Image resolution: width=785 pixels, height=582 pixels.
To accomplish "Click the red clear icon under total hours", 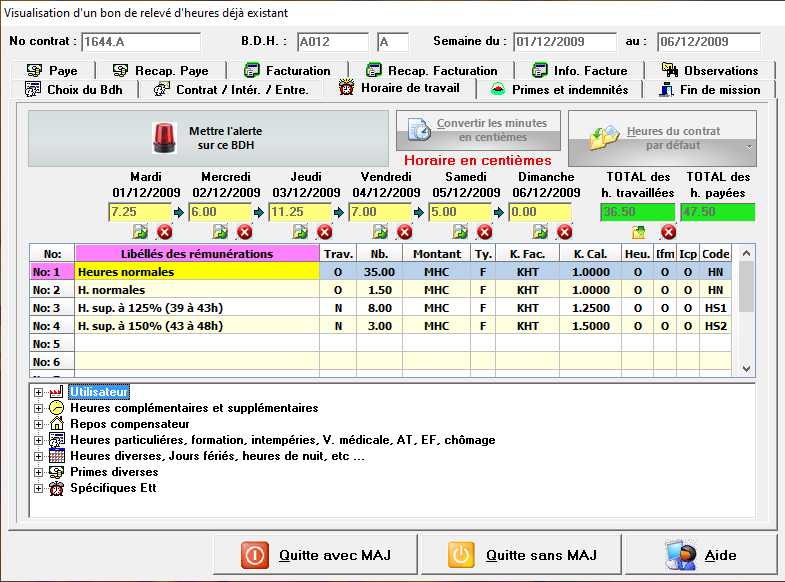I will (x=669, y=232).
